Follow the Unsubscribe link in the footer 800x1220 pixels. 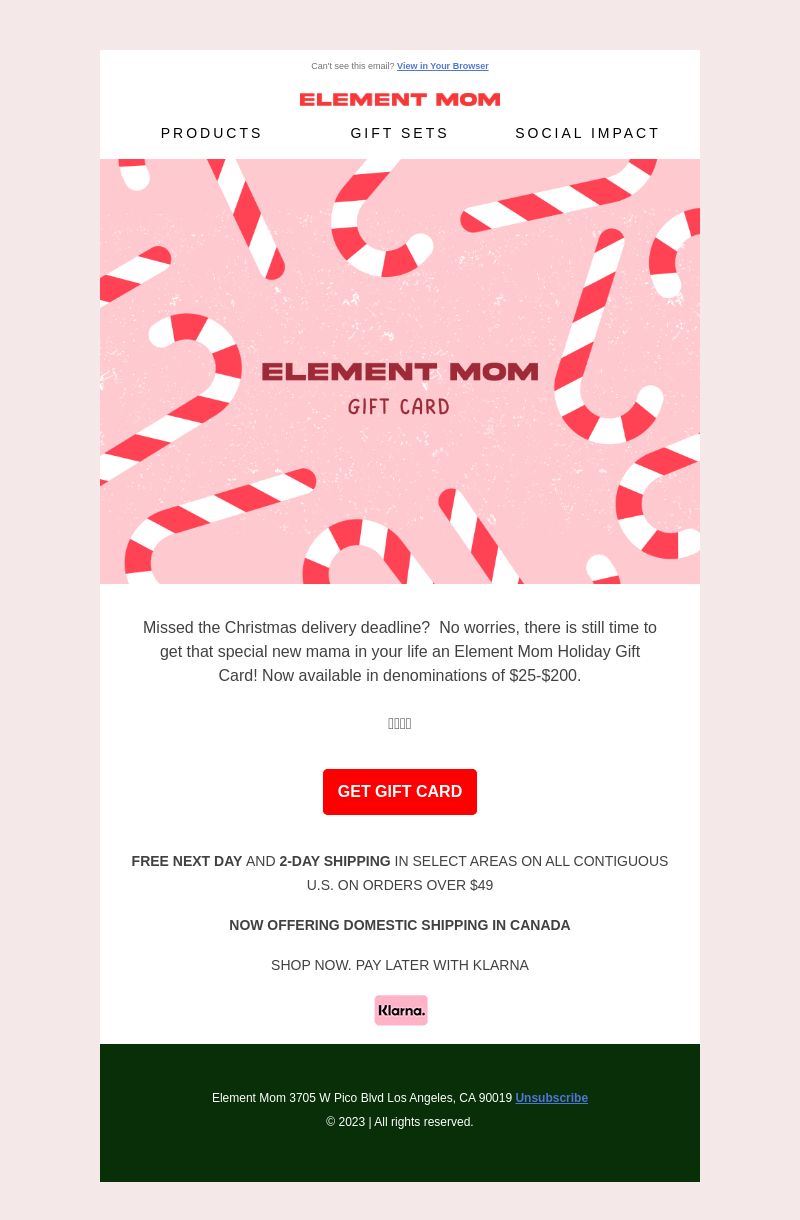[552, 1098]
